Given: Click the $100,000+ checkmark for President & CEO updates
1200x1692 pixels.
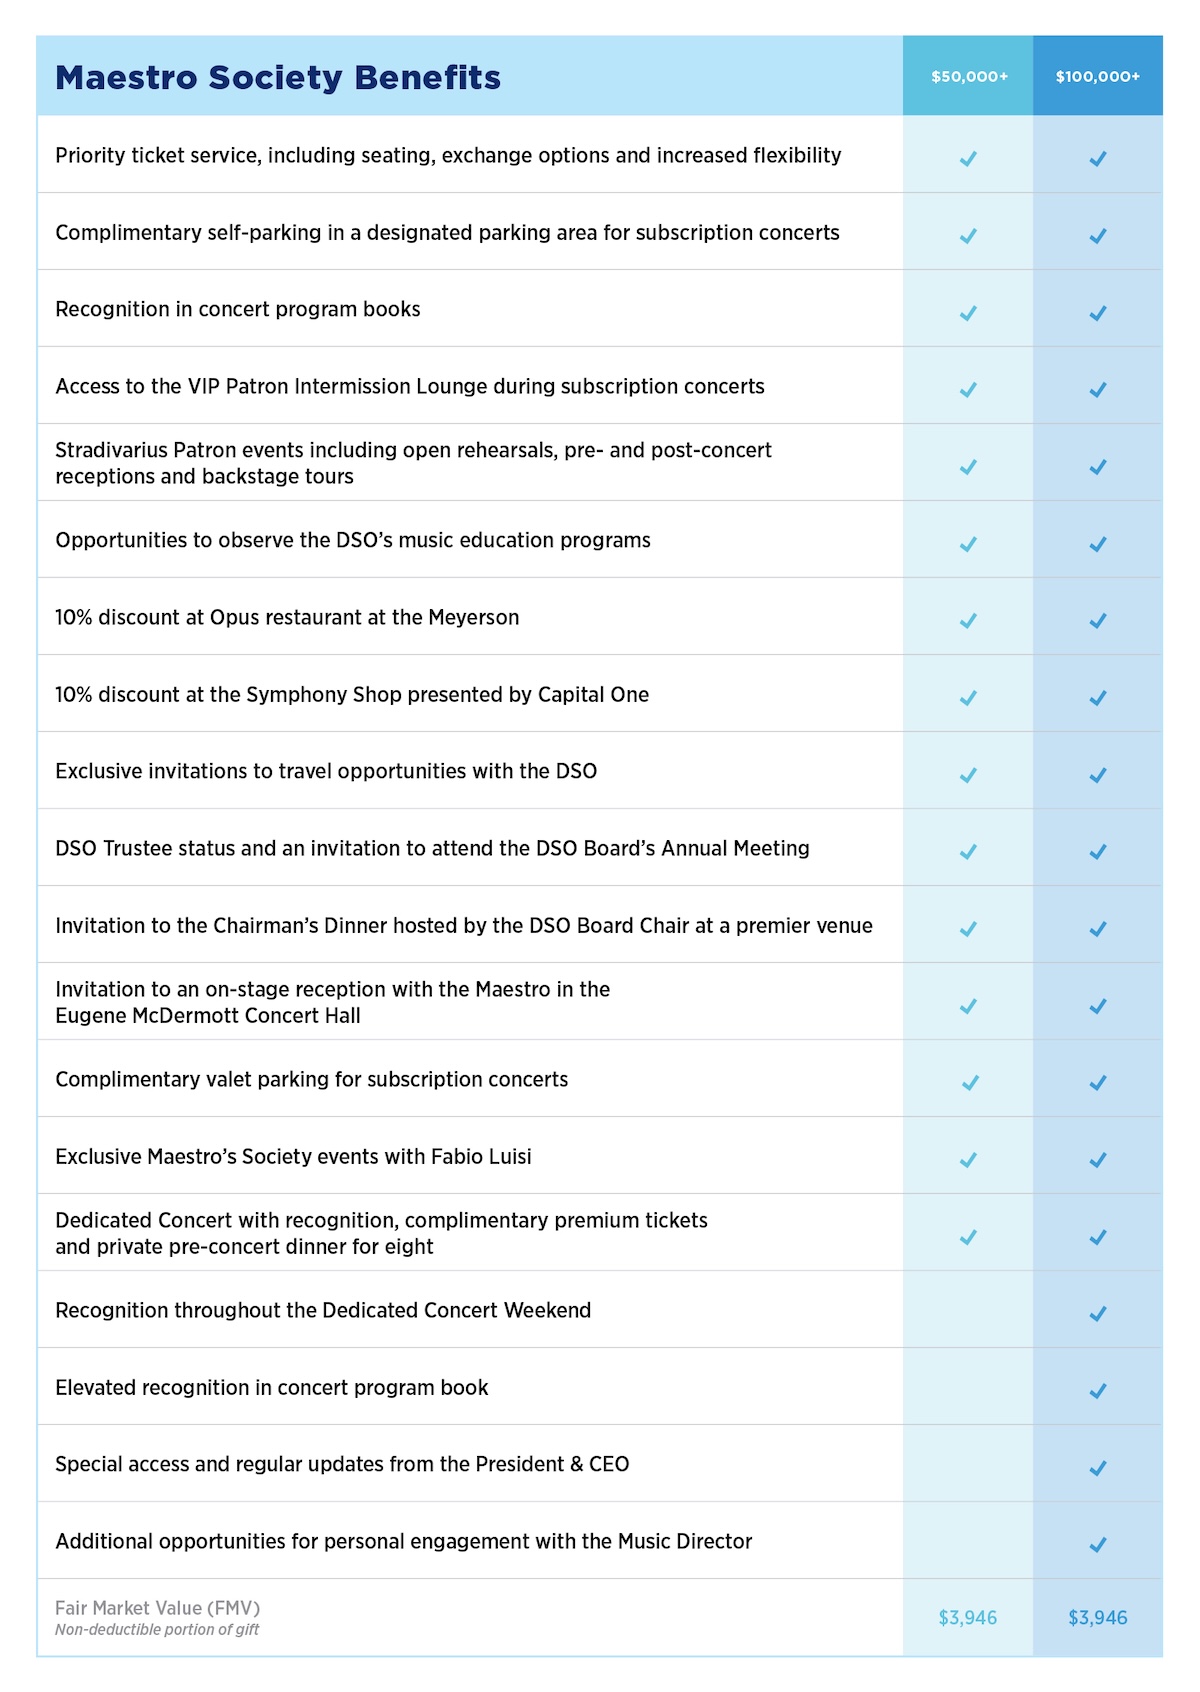Looking at the screenshot, I should tap(1098, 1468).
